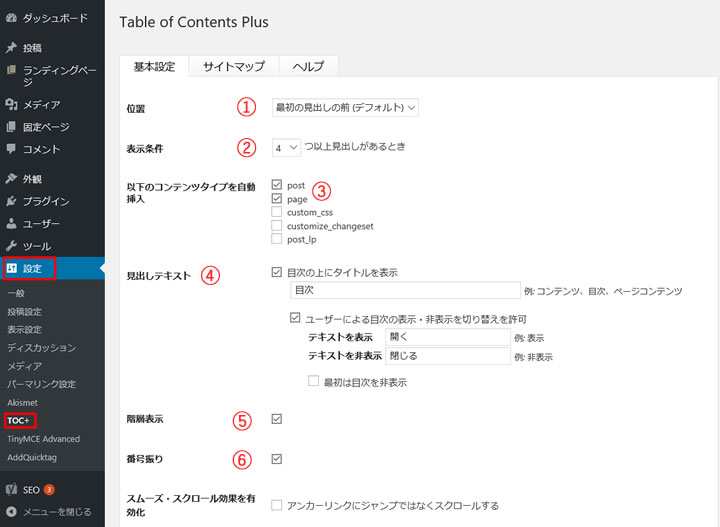
Task: Enable the customize_changeset checkbox
Action: pos(276,225)
